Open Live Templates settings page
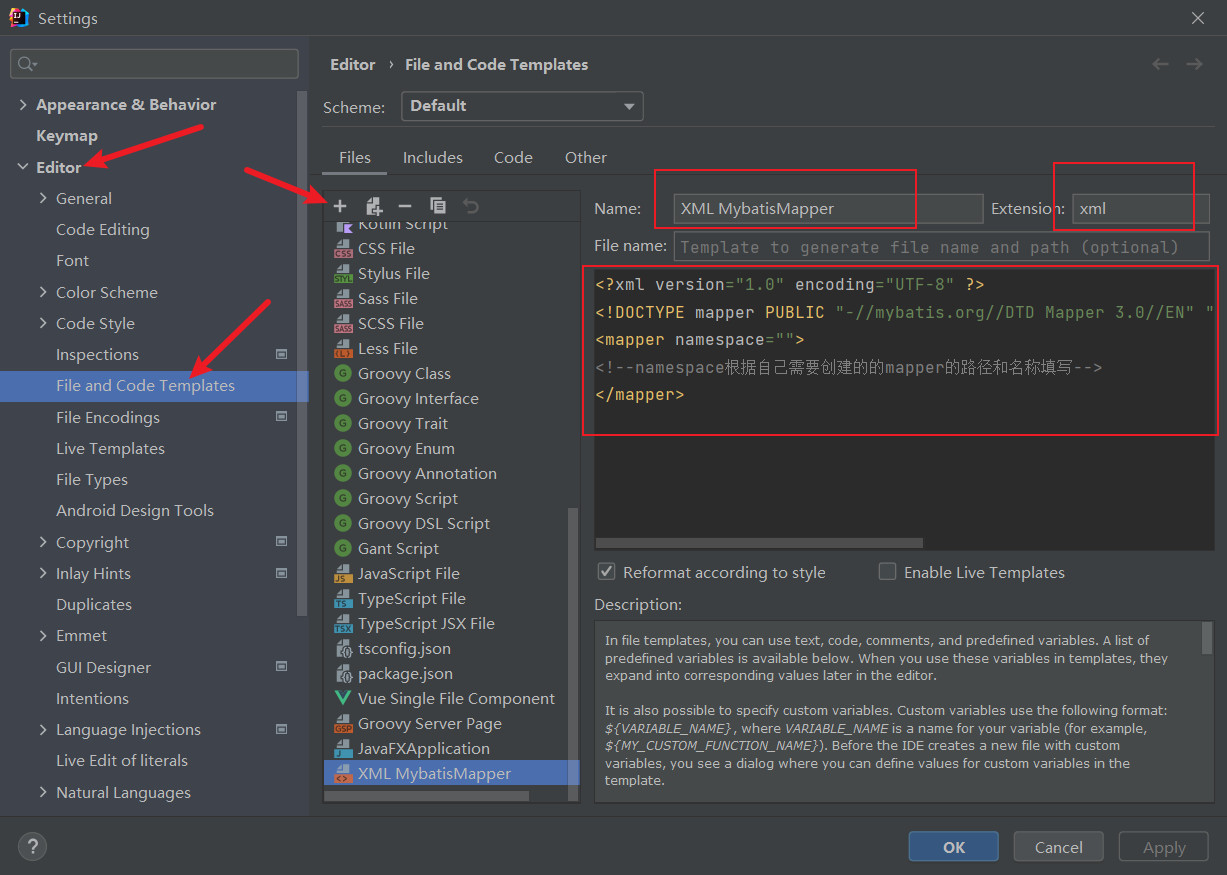The image size is (1227, 875). (x=110, y=449)
